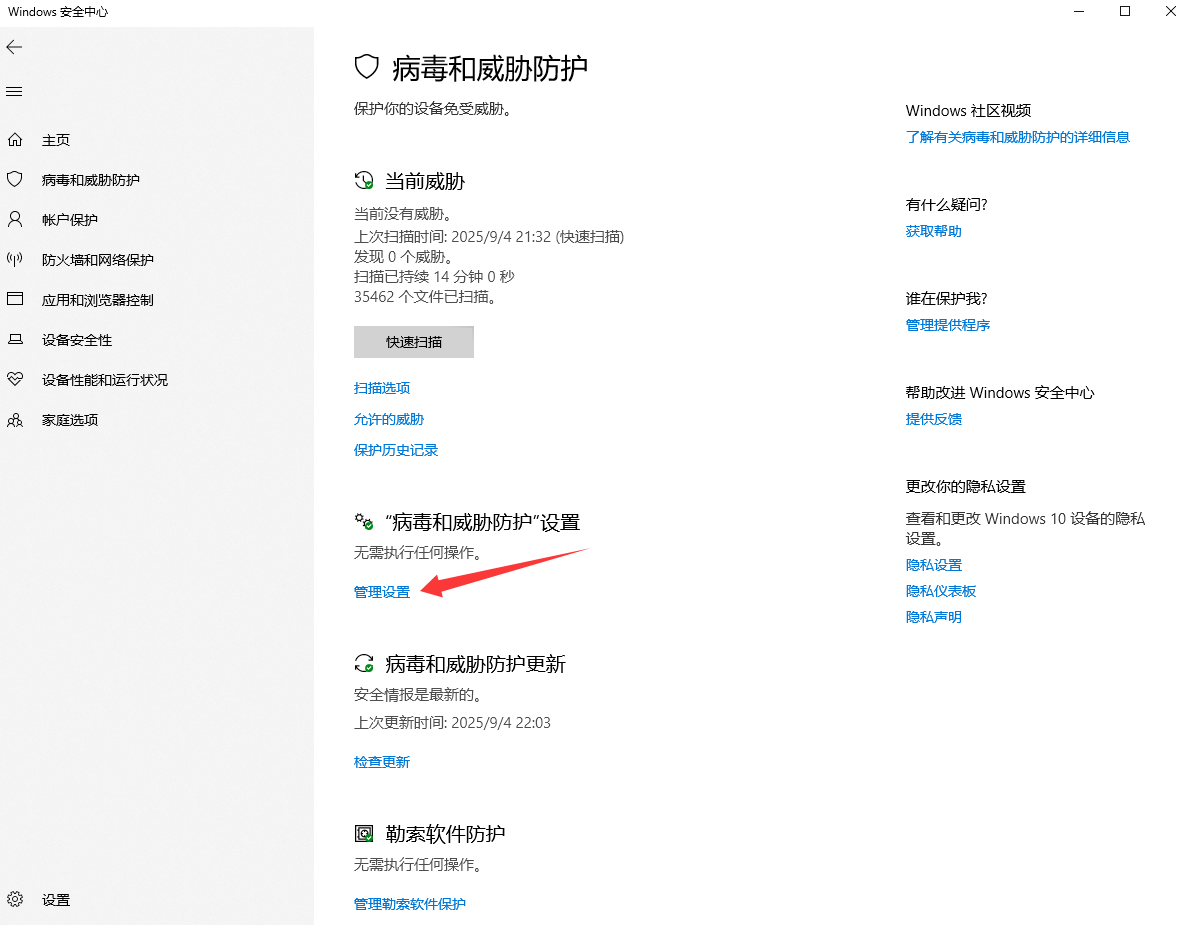Click the account protection person icon
Screen dimensions: 1181x925
click(x=15, y=220)
